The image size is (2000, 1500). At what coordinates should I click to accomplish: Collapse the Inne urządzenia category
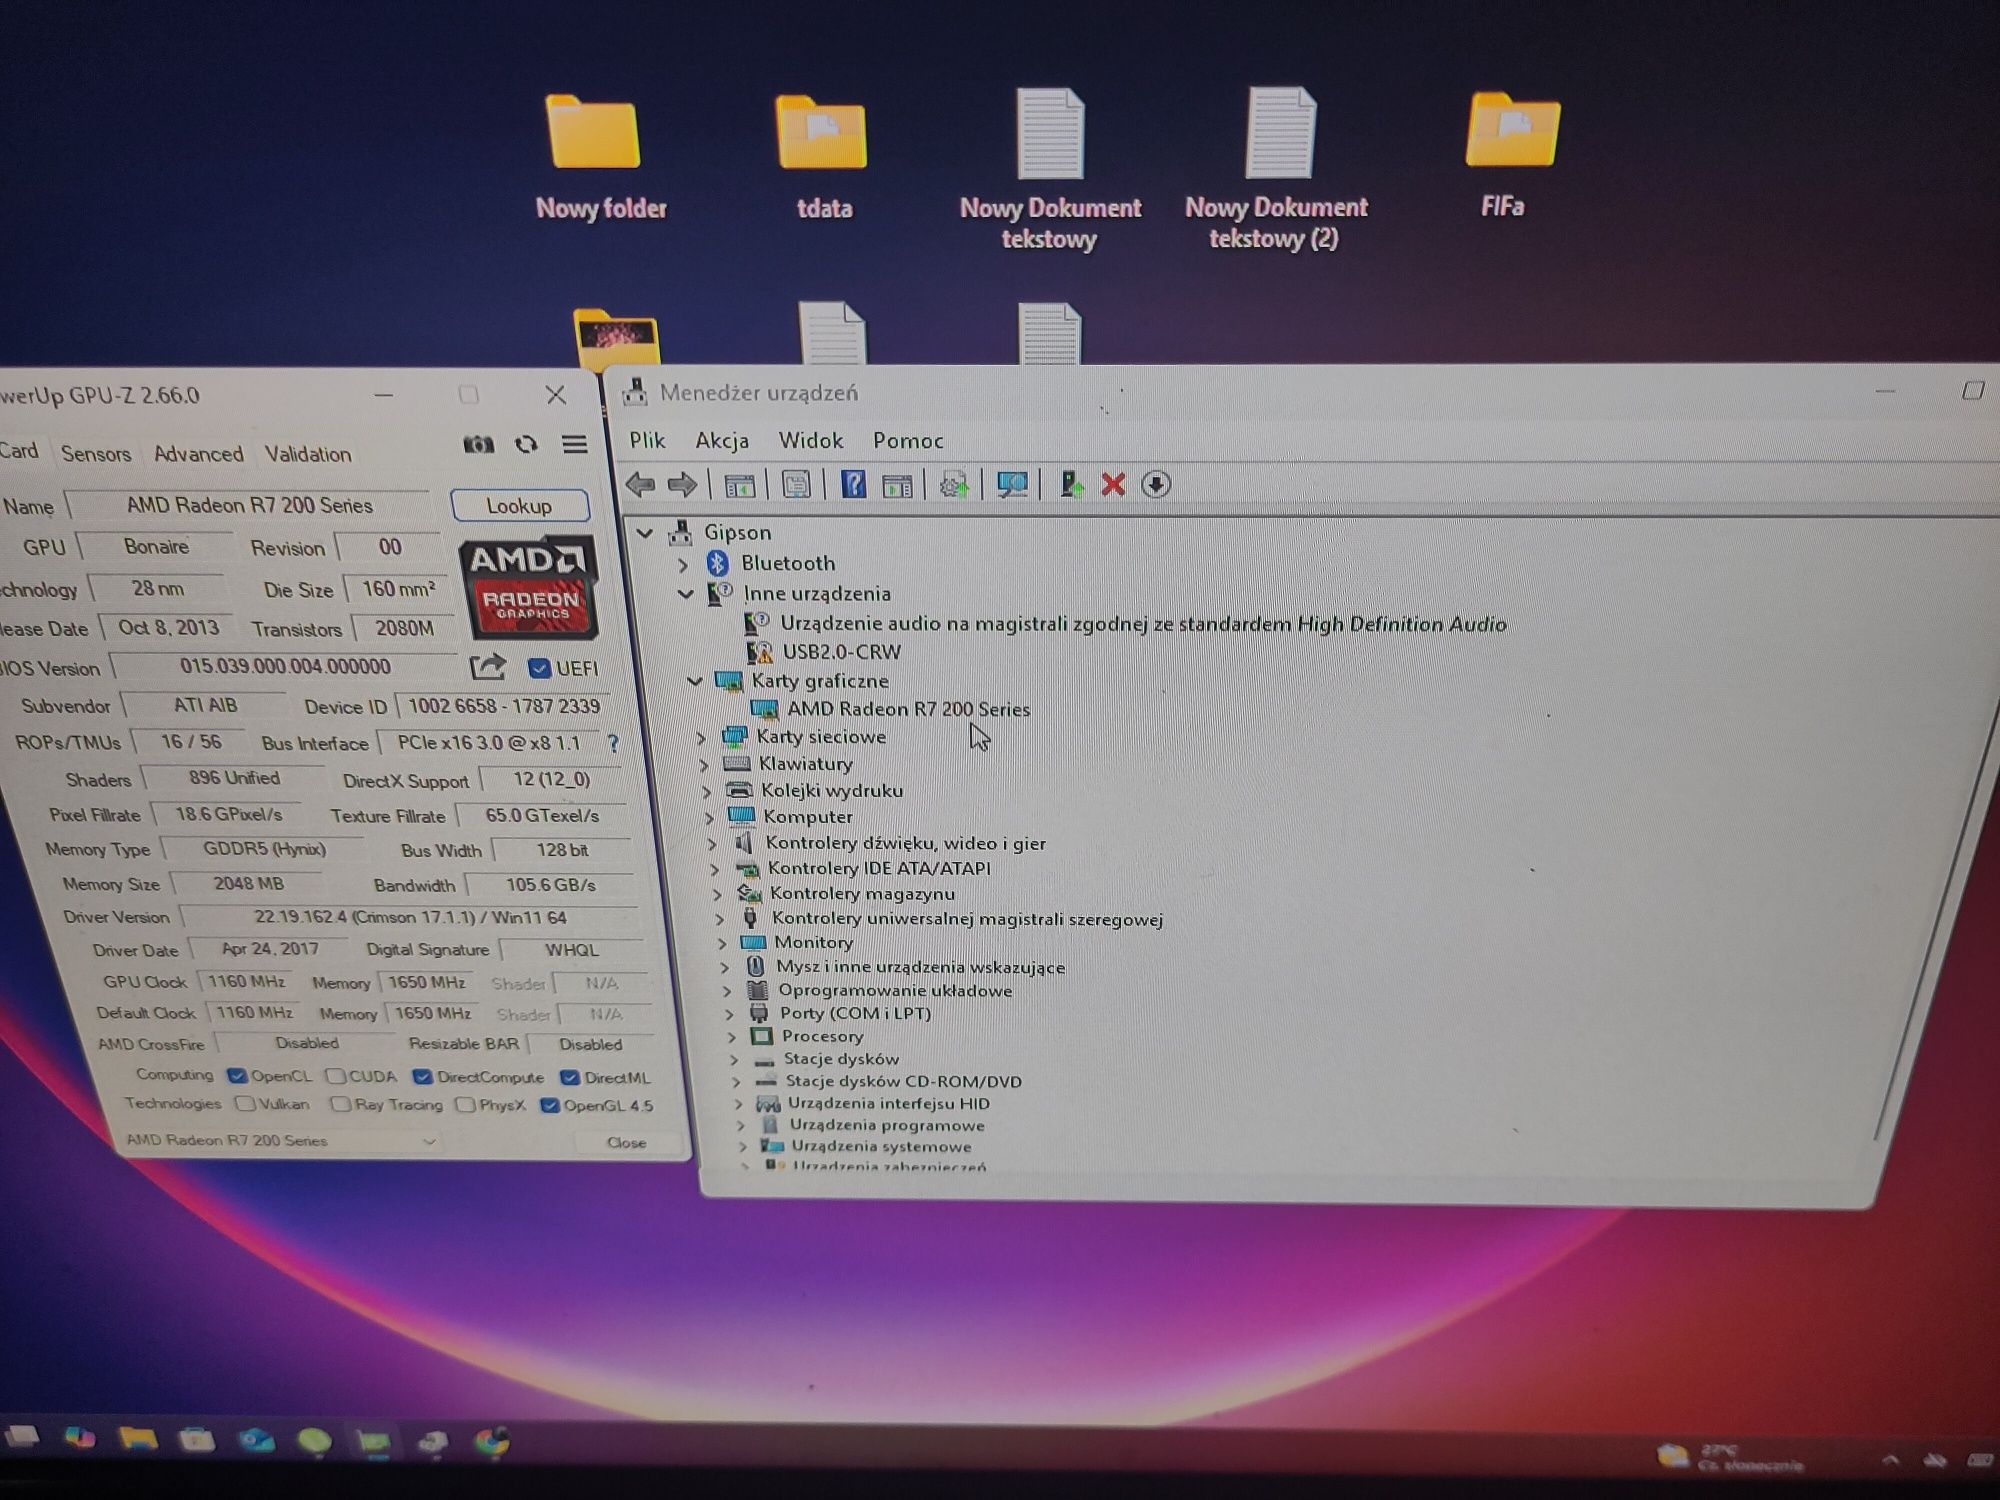click(686, 593)
